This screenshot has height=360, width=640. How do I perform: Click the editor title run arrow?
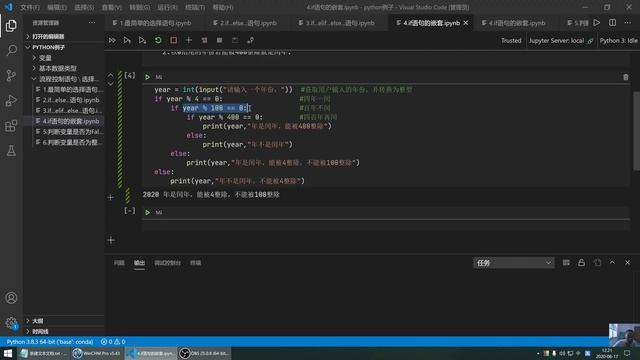[x=597, y=22]
